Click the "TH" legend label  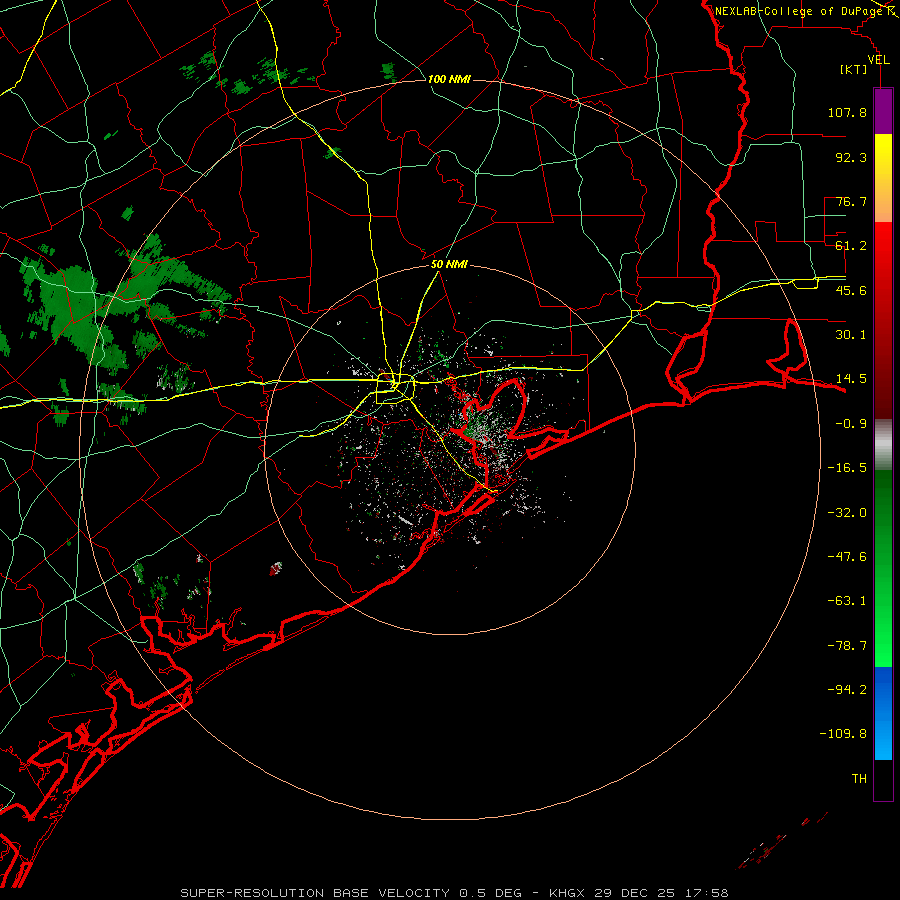tap(859, 779)
